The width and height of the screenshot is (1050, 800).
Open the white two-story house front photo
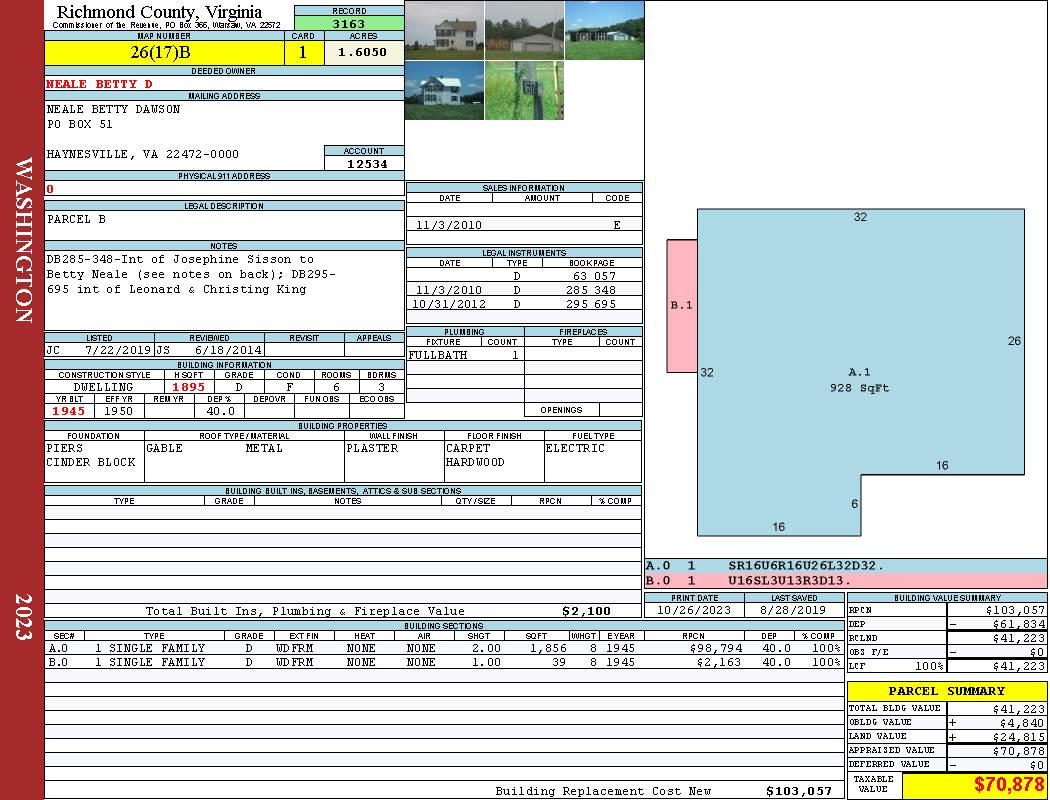click(x=444, y=30)
